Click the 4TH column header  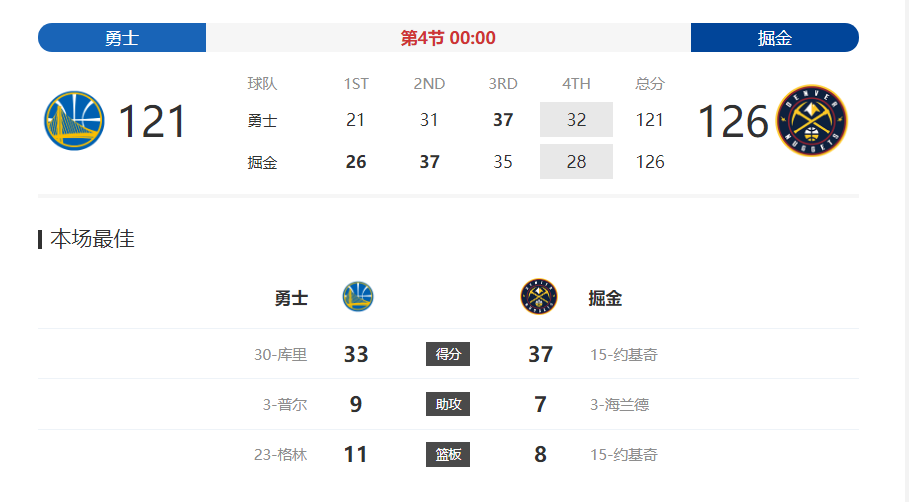[x=576, y=83]
